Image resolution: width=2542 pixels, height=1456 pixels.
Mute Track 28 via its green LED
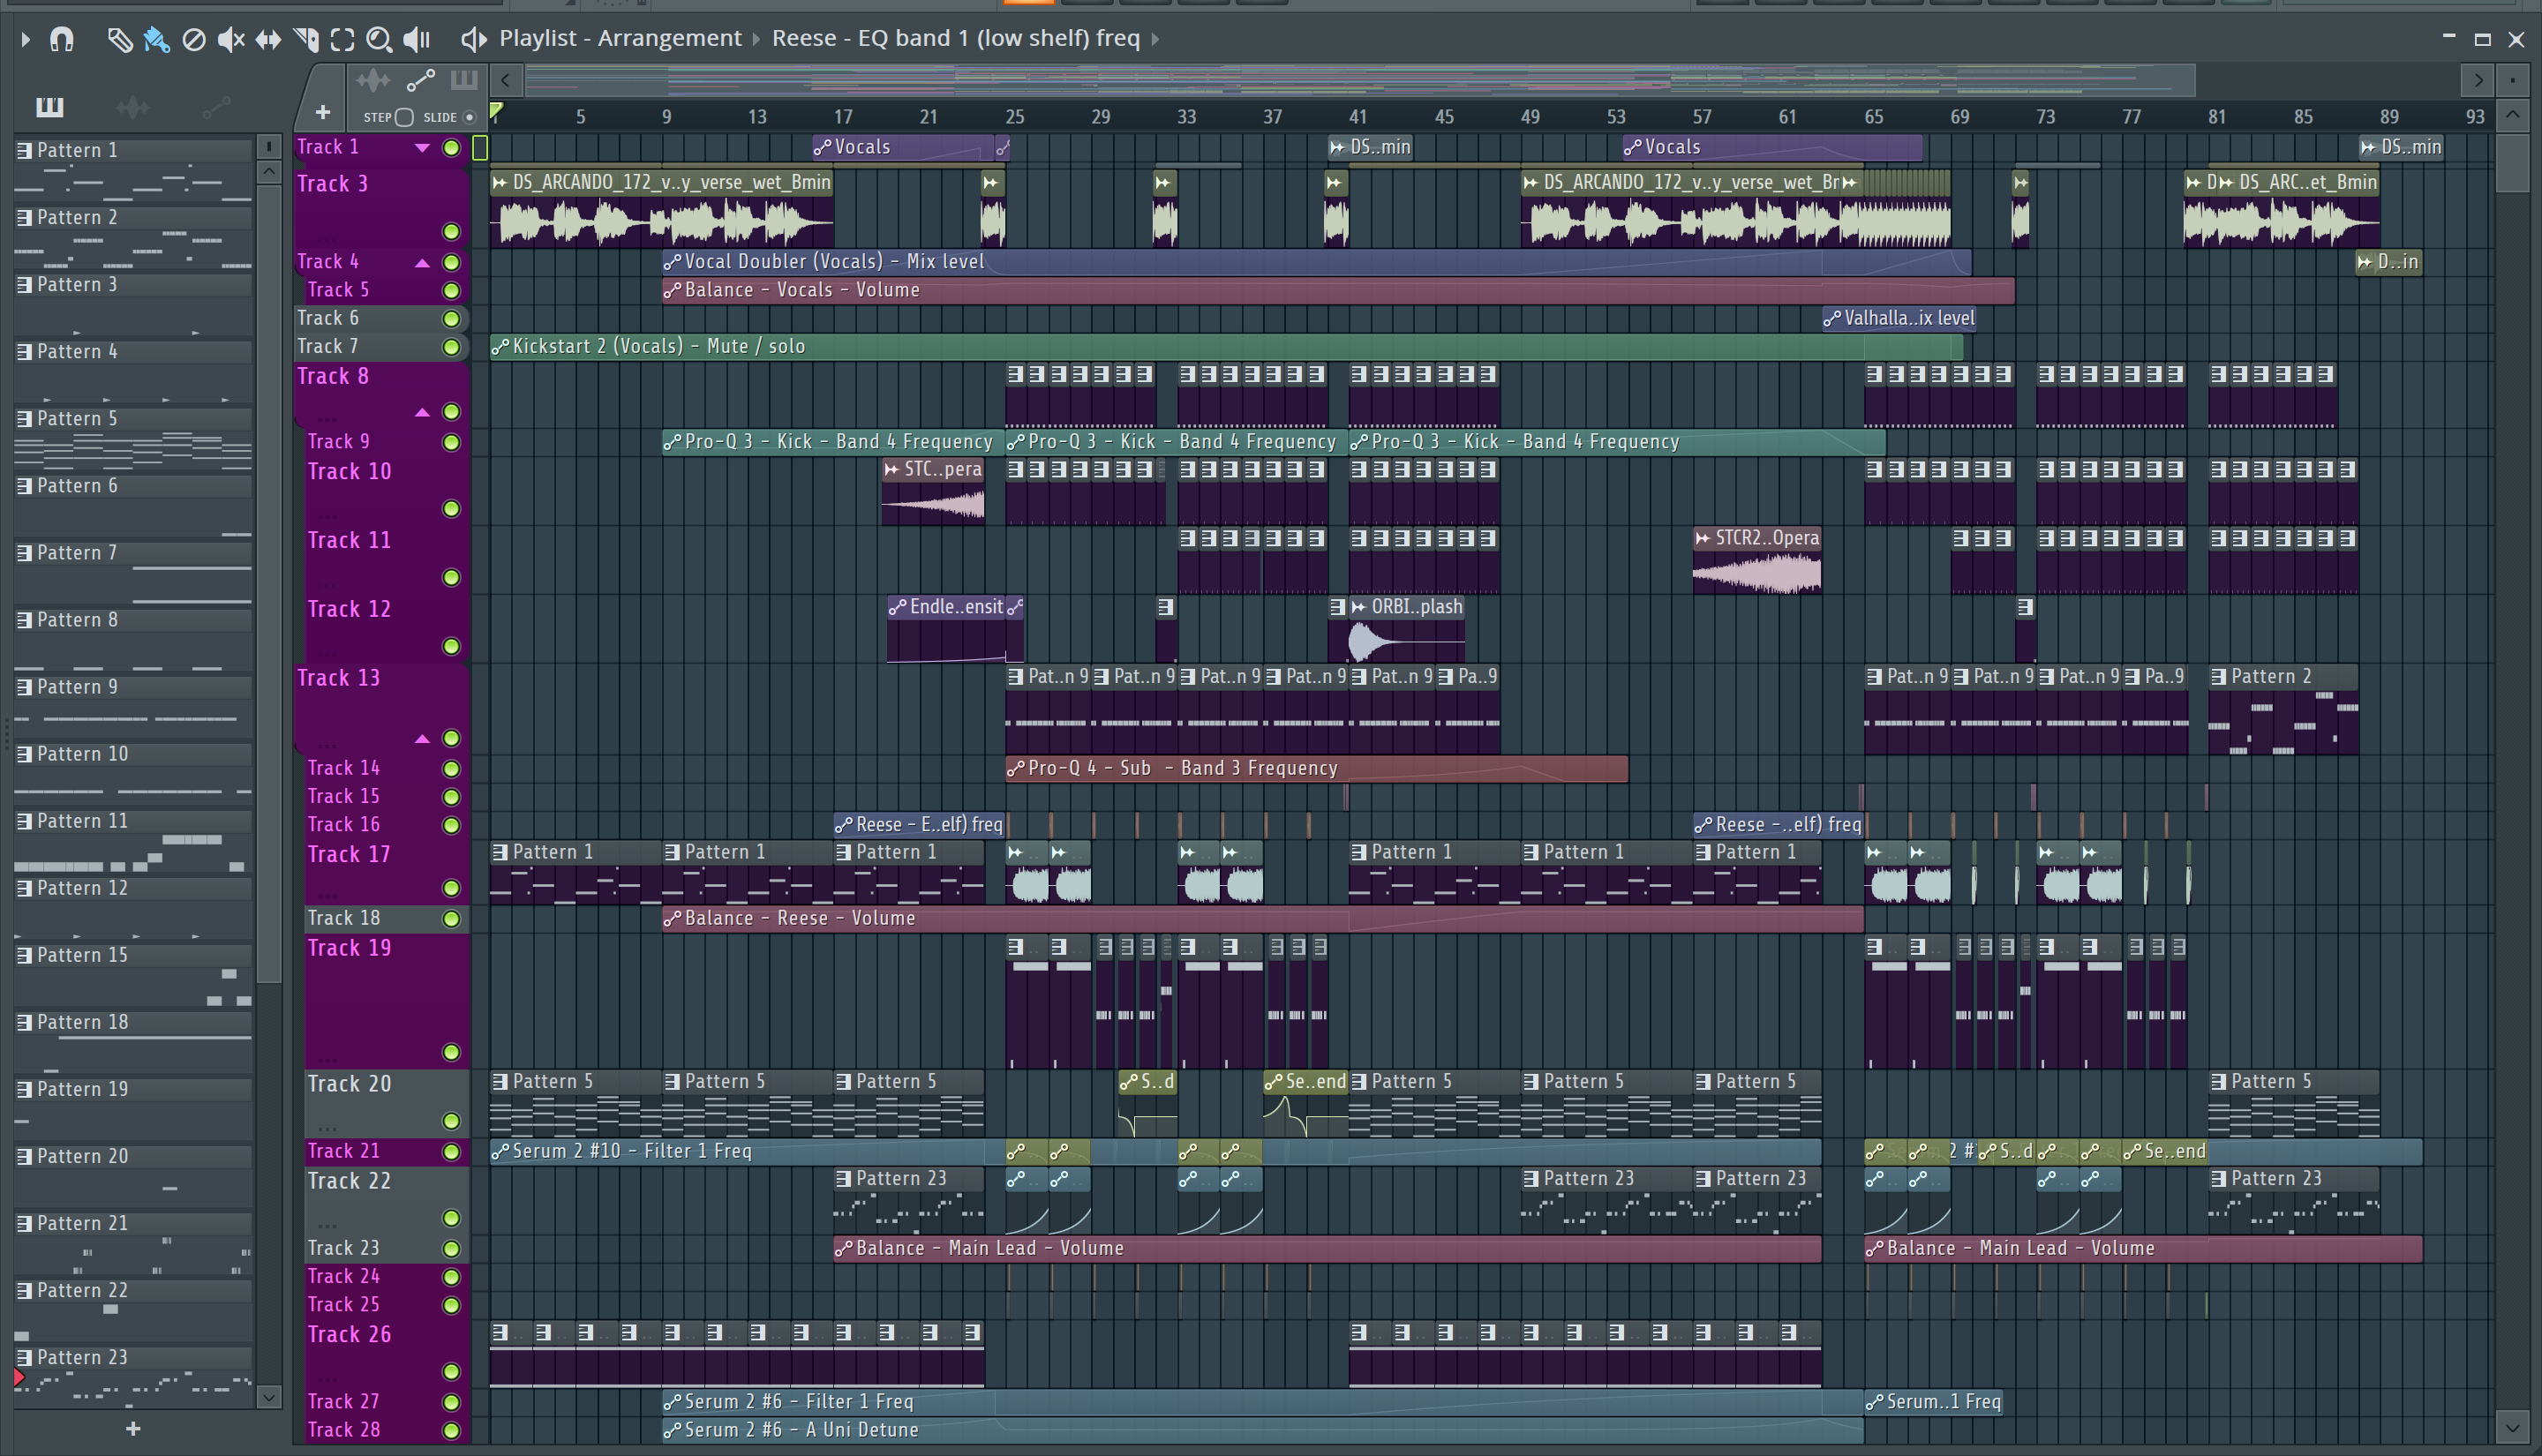point(451,1431)
